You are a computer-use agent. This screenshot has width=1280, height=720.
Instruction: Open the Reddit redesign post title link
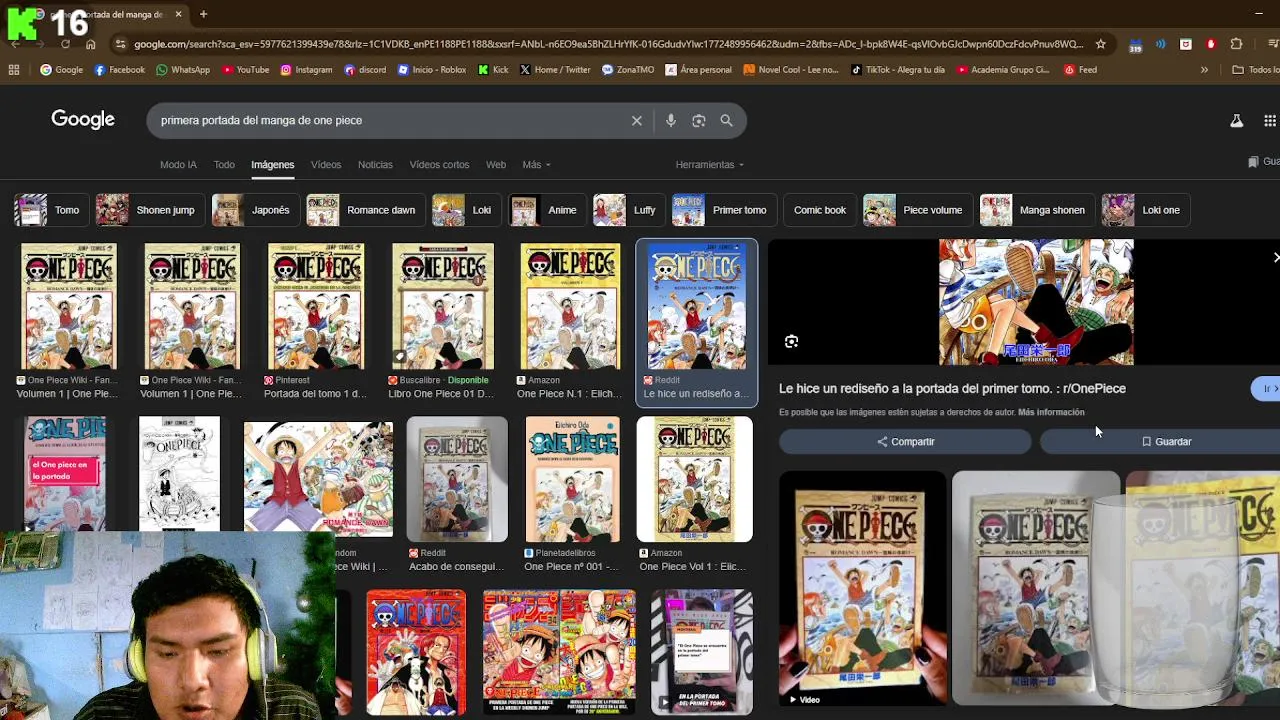pyautogui.click(x=952, y=388)
